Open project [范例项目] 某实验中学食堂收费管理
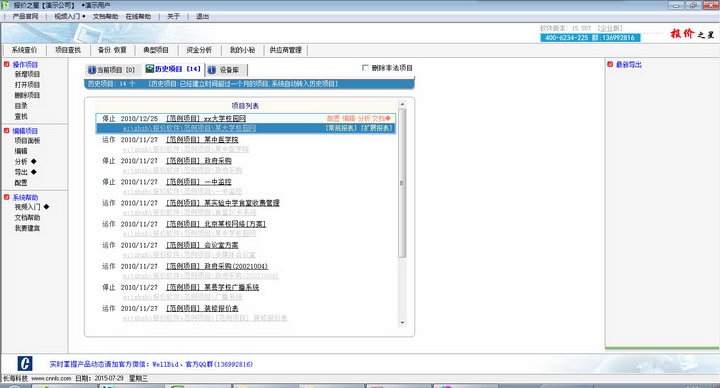Image resolution: width=720 pixels, height=388 pixels. click(x=223, y=203)
